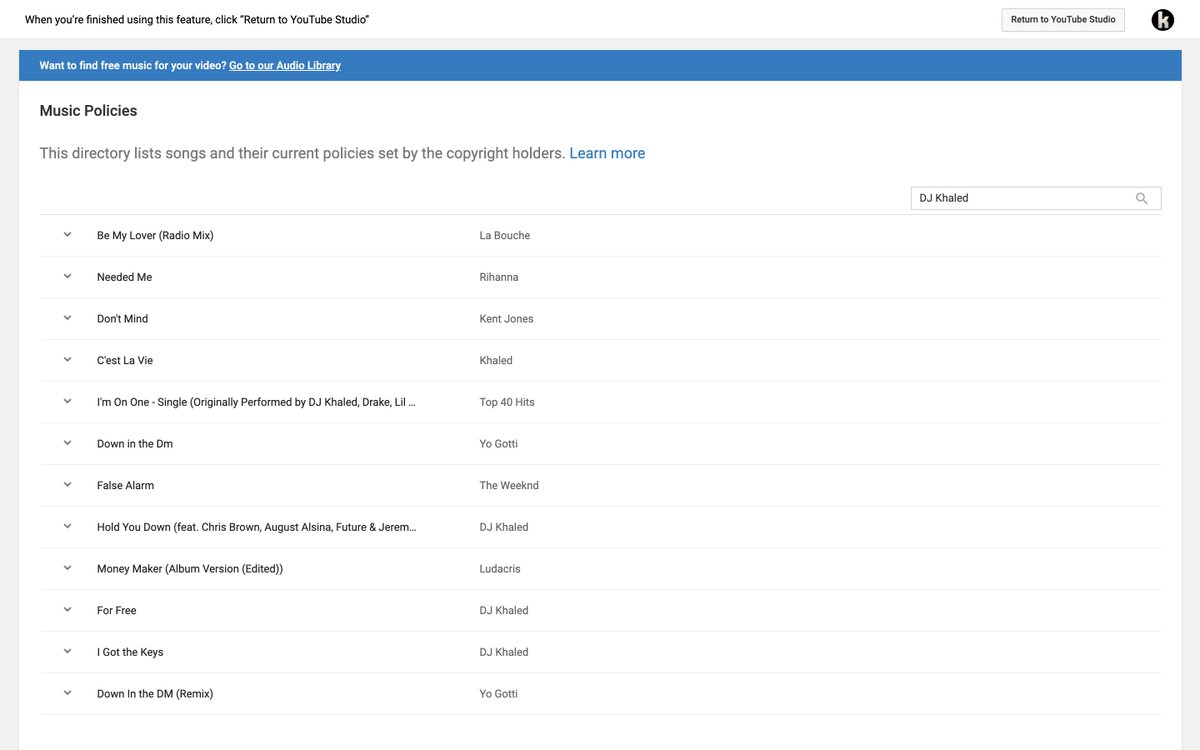Click artist name Kent Jones
1200x750 pixels.
tap(507, 319)
